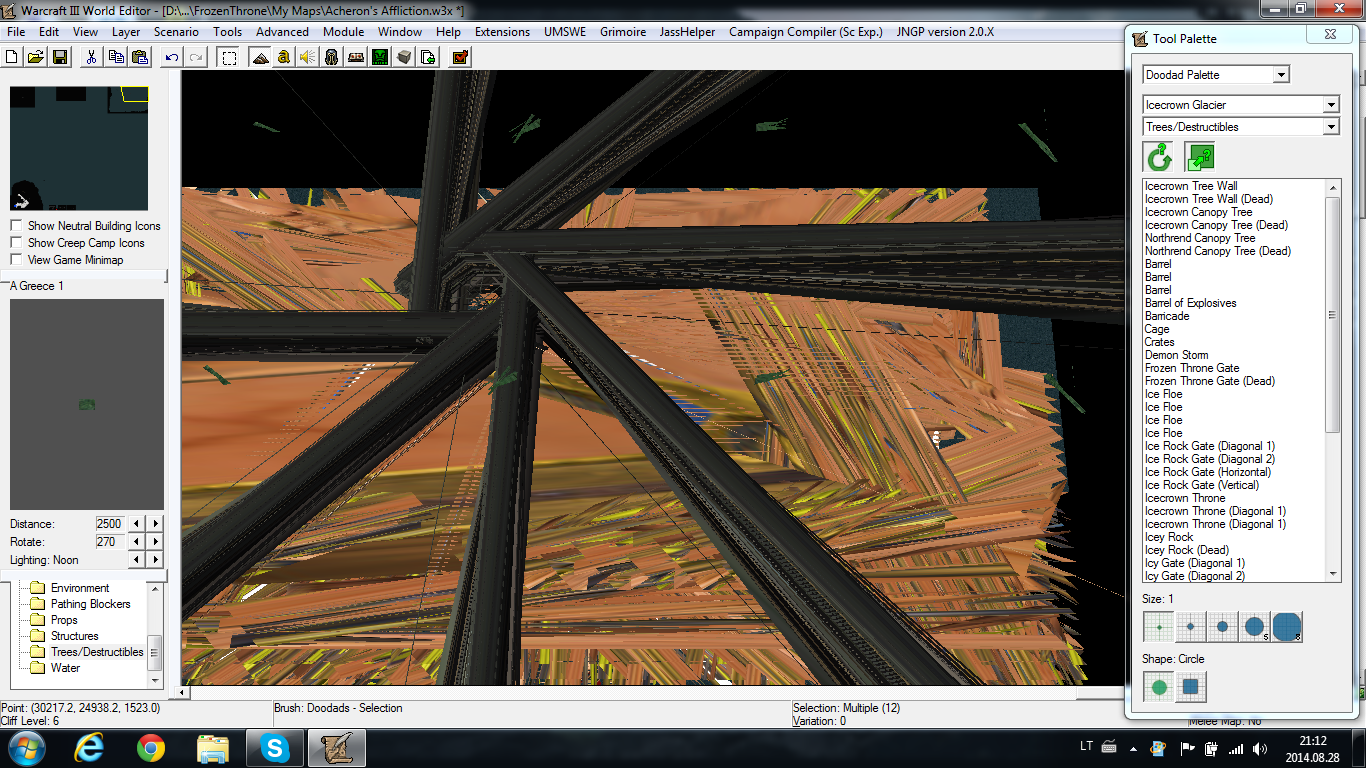Open the Object Manager cube icon
Image resolution: width=1366 pixels, height=768 pixels.
[404, 57]
